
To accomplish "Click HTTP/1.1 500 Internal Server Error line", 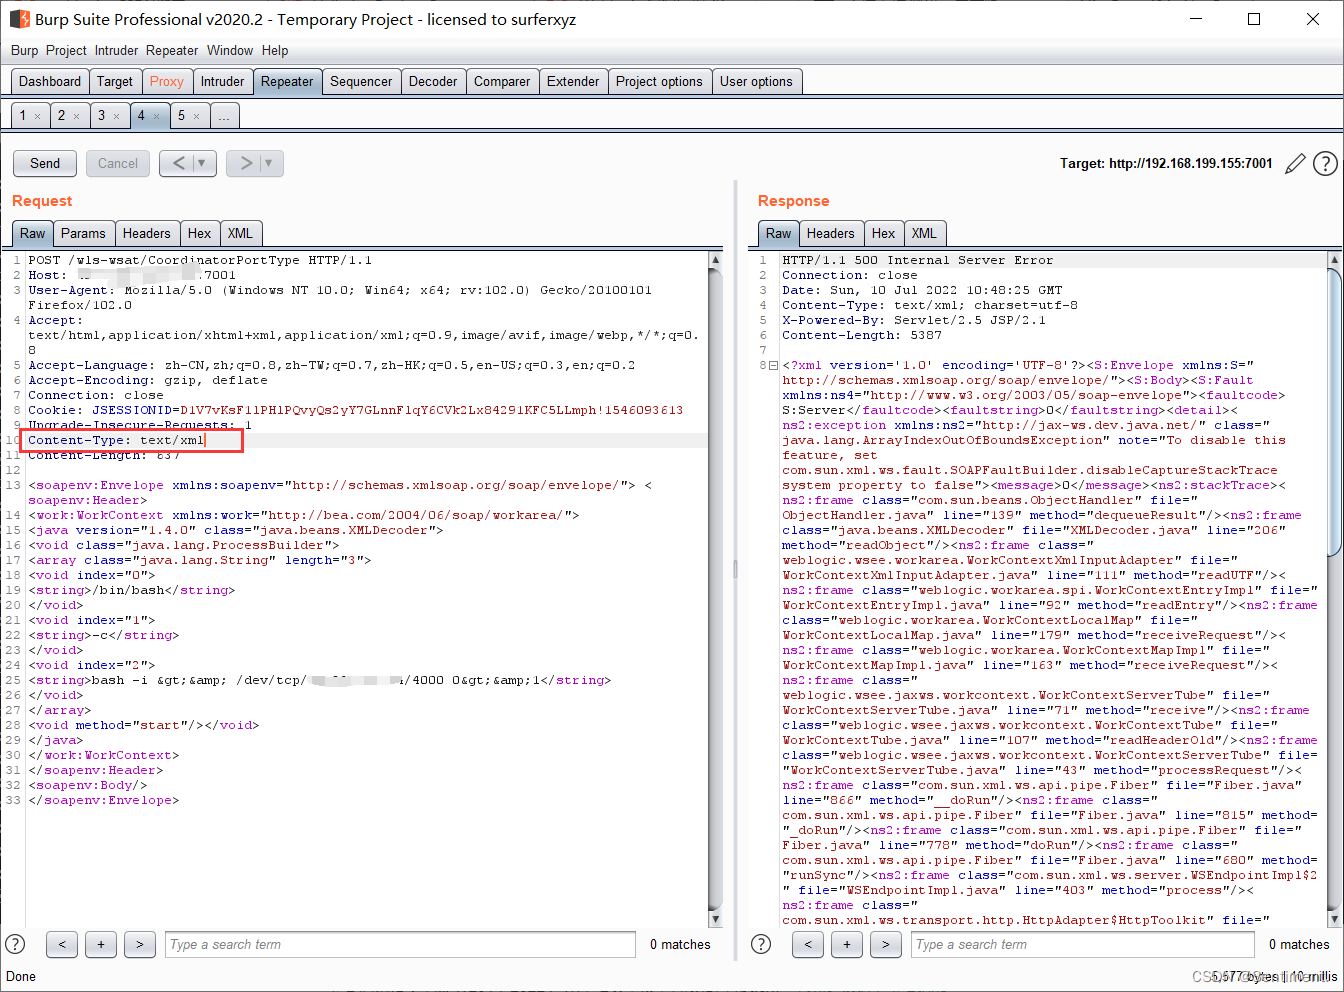I will click(918, 260).
